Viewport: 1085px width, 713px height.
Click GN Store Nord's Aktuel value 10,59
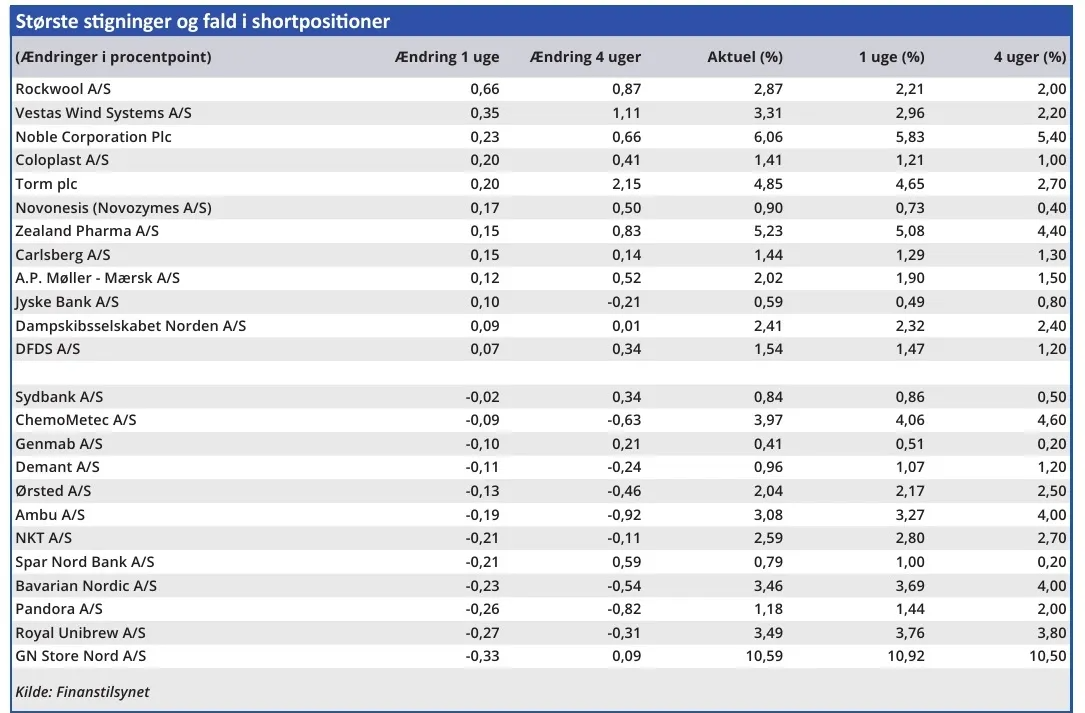click(762, 656)
